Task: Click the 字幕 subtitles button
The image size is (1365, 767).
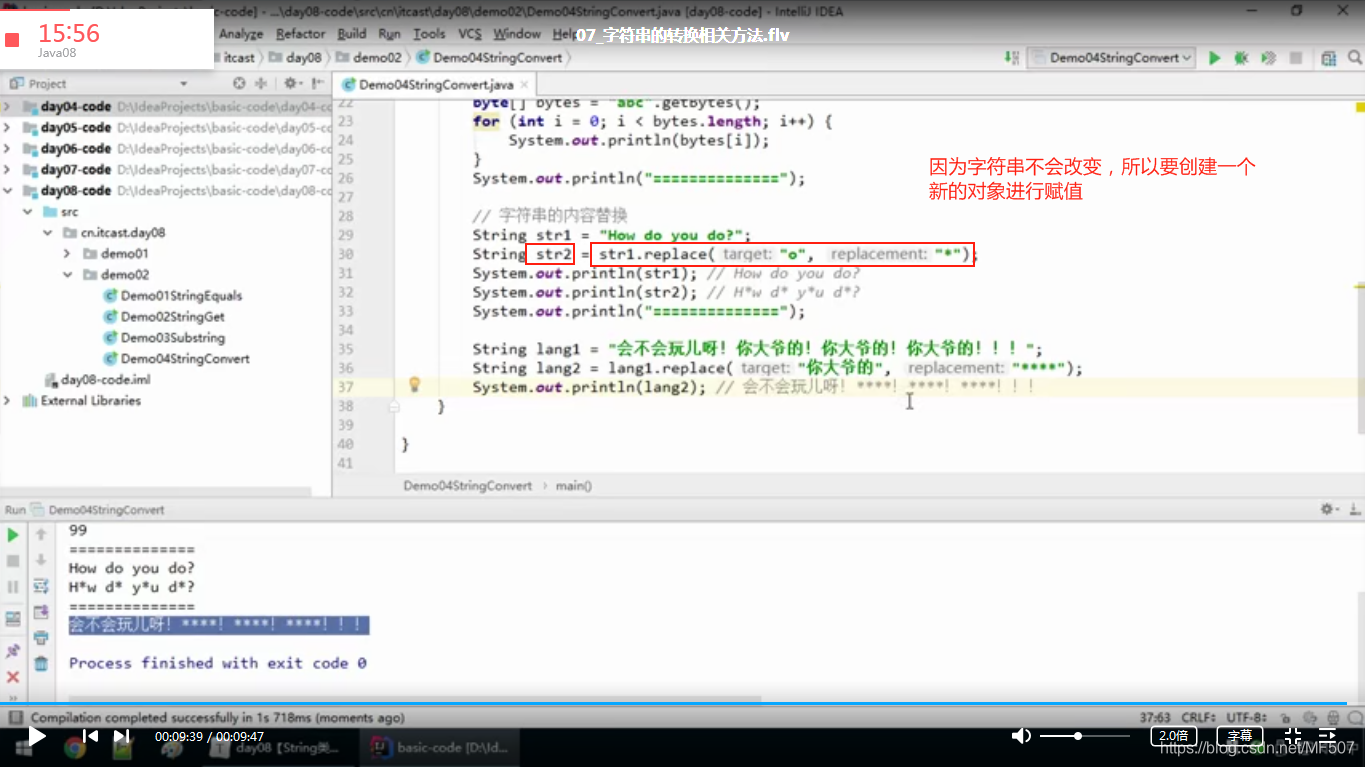Action: point(1239,736)
